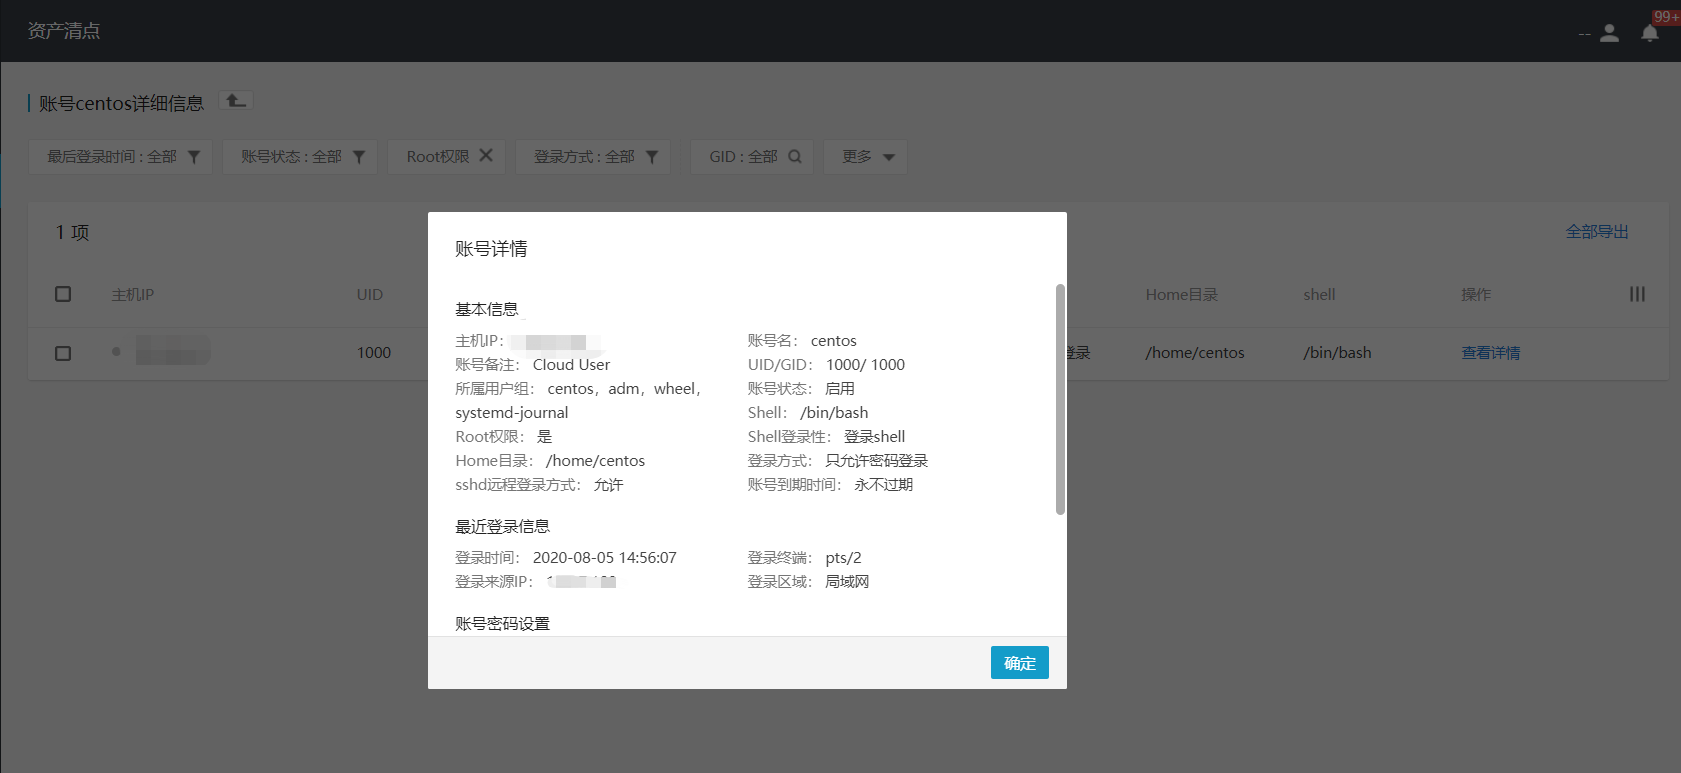
Task: Click the 永不过期 expiry value
Action: 884,485
